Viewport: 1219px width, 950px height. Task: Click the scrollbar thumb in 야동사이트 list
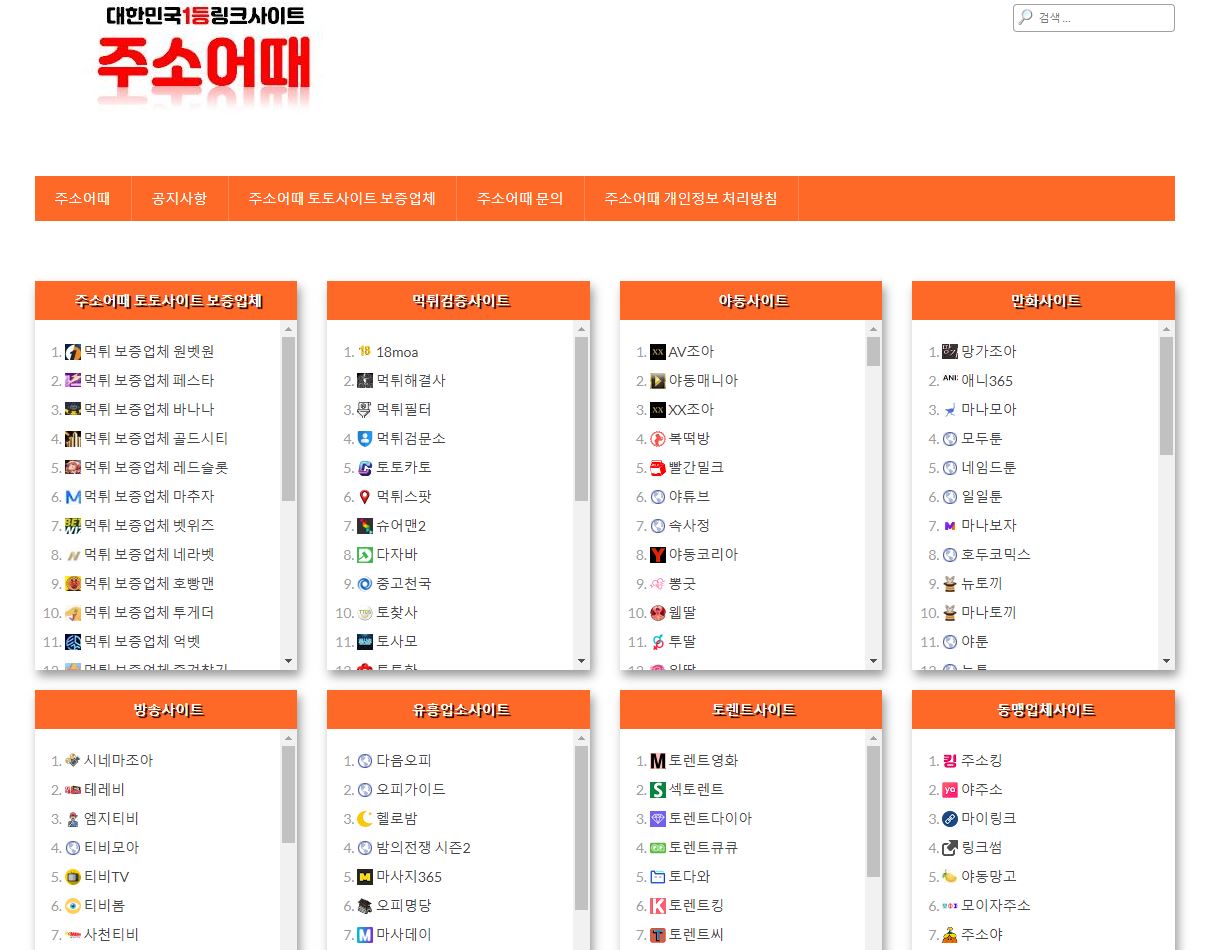(873, 352)
